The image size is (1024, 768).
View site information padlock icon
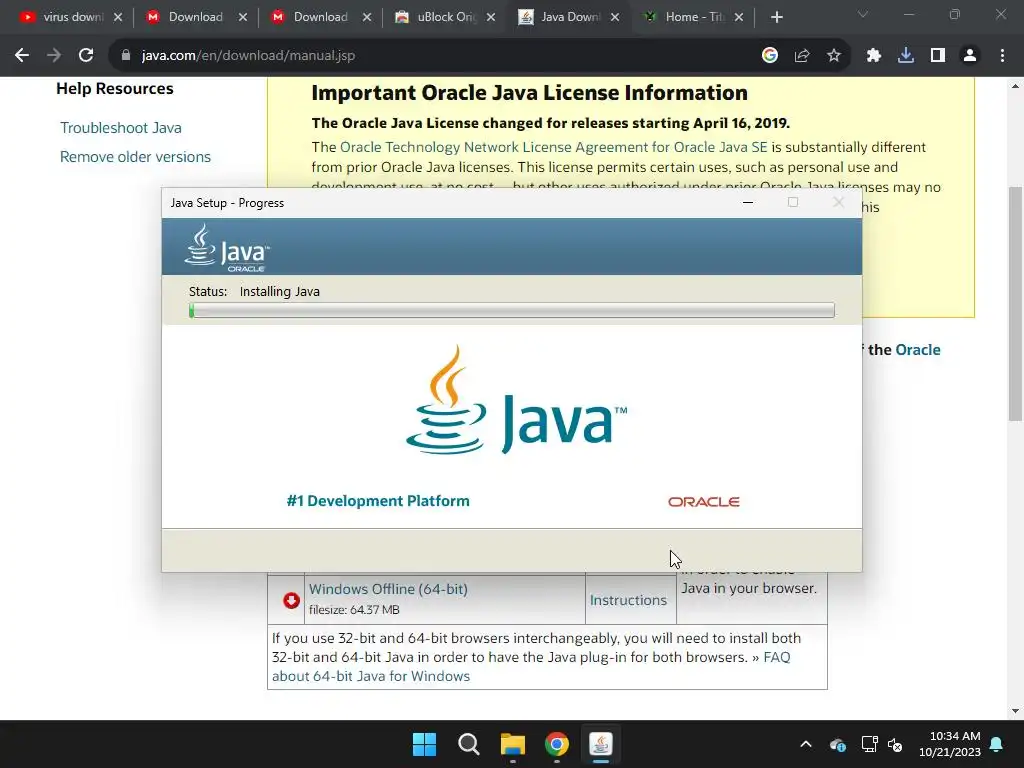125,56
